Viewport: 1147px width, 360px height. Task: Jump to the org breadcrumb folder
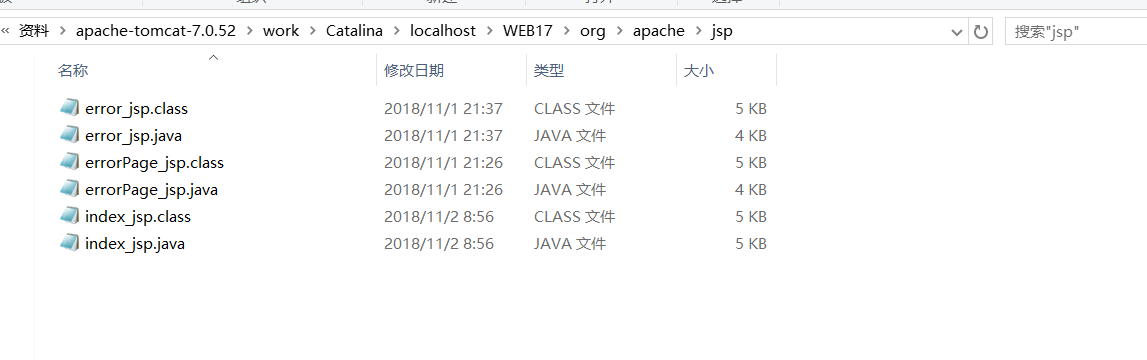tap(593, 31)
